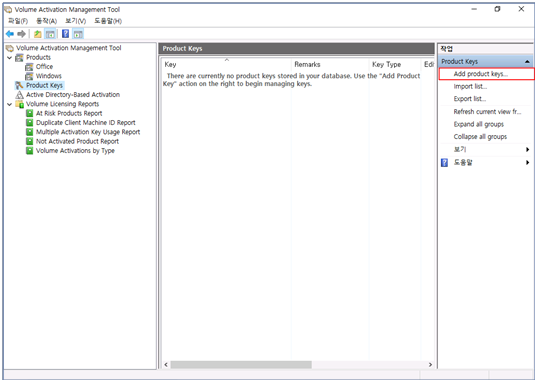This screenshot has width=538, height=383.
Task: Click the help icon in actions pane
Action: [x=444, y=162]
